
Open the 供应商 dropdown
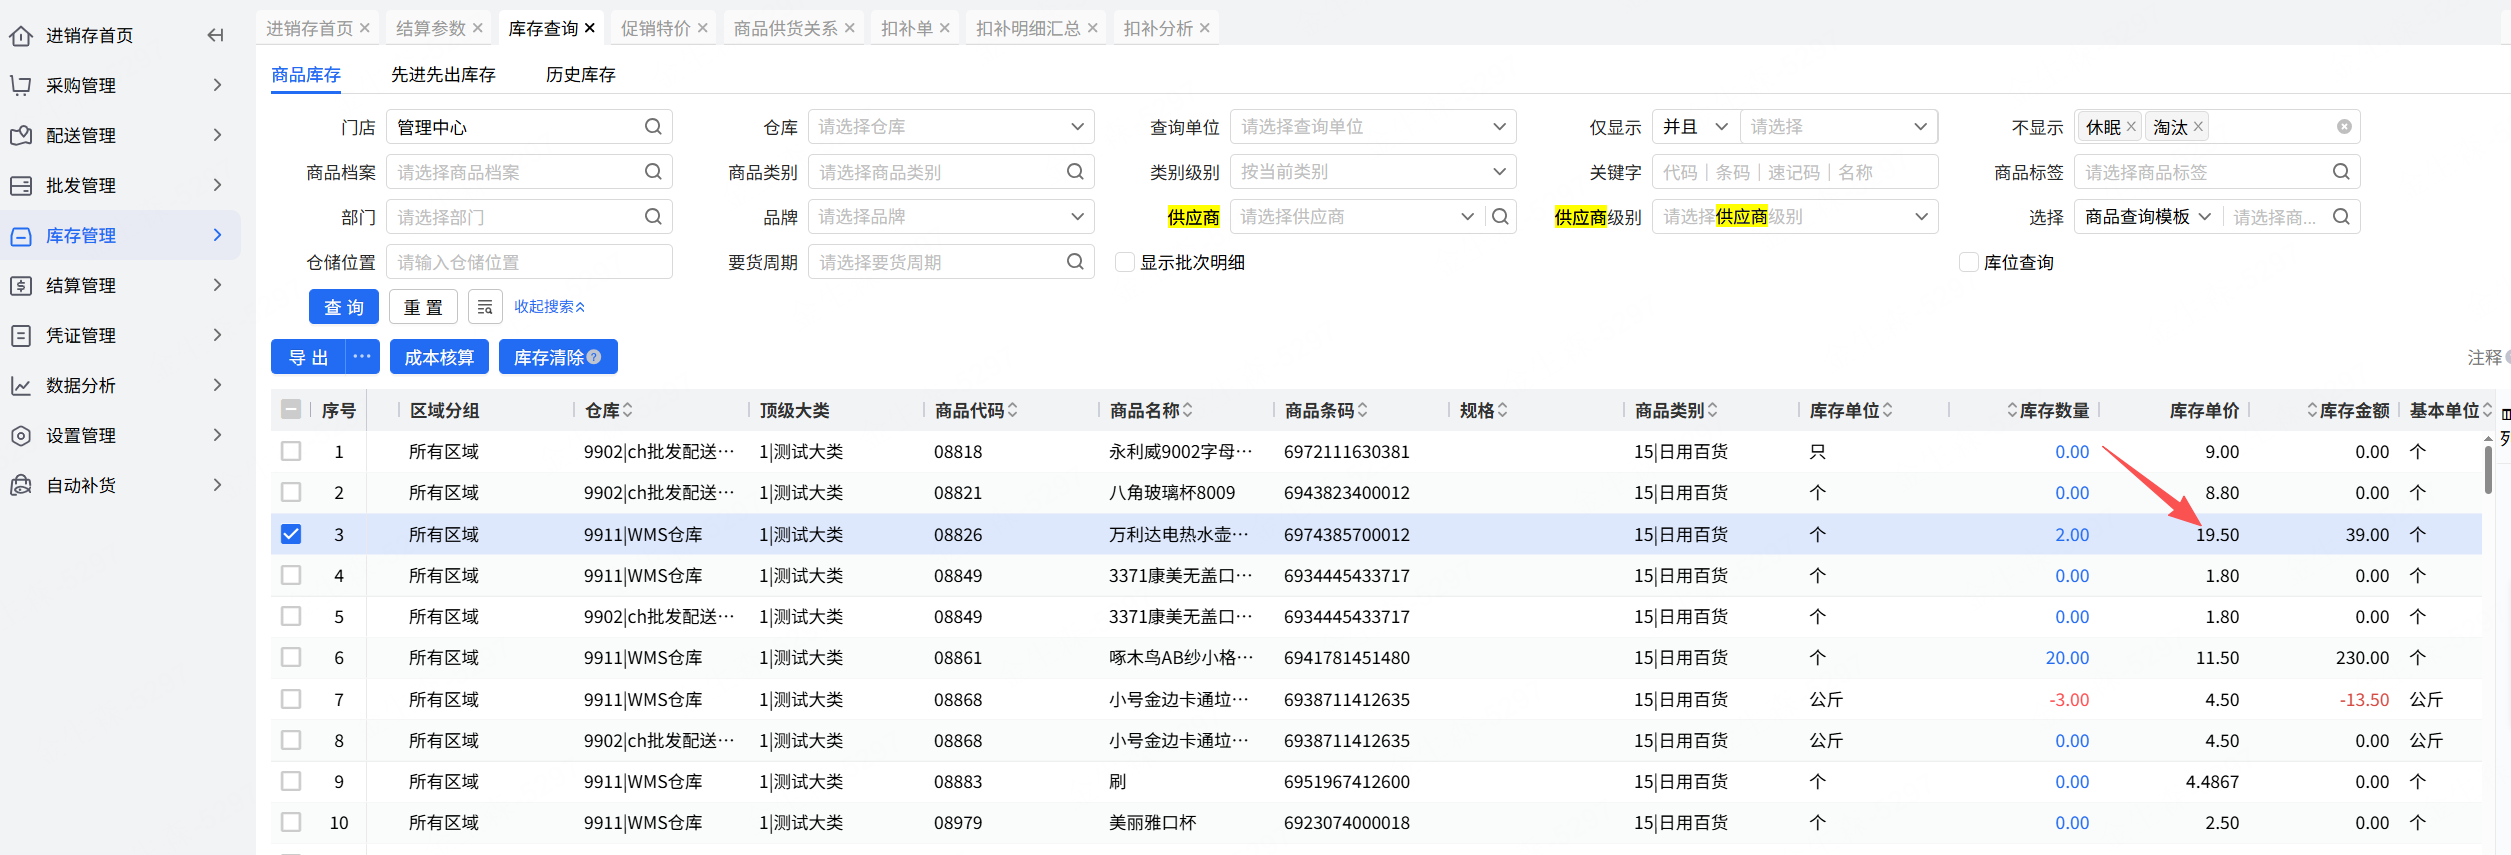(1358, 217)
